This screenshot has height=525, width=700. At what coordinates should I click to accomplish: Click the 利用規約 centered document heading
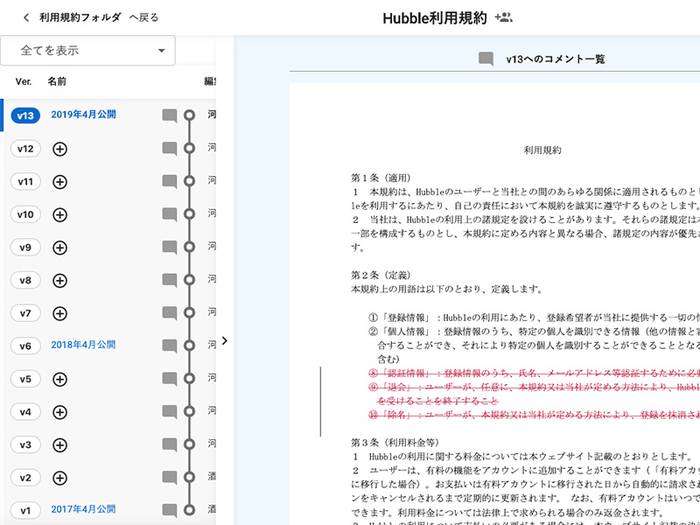542,150
